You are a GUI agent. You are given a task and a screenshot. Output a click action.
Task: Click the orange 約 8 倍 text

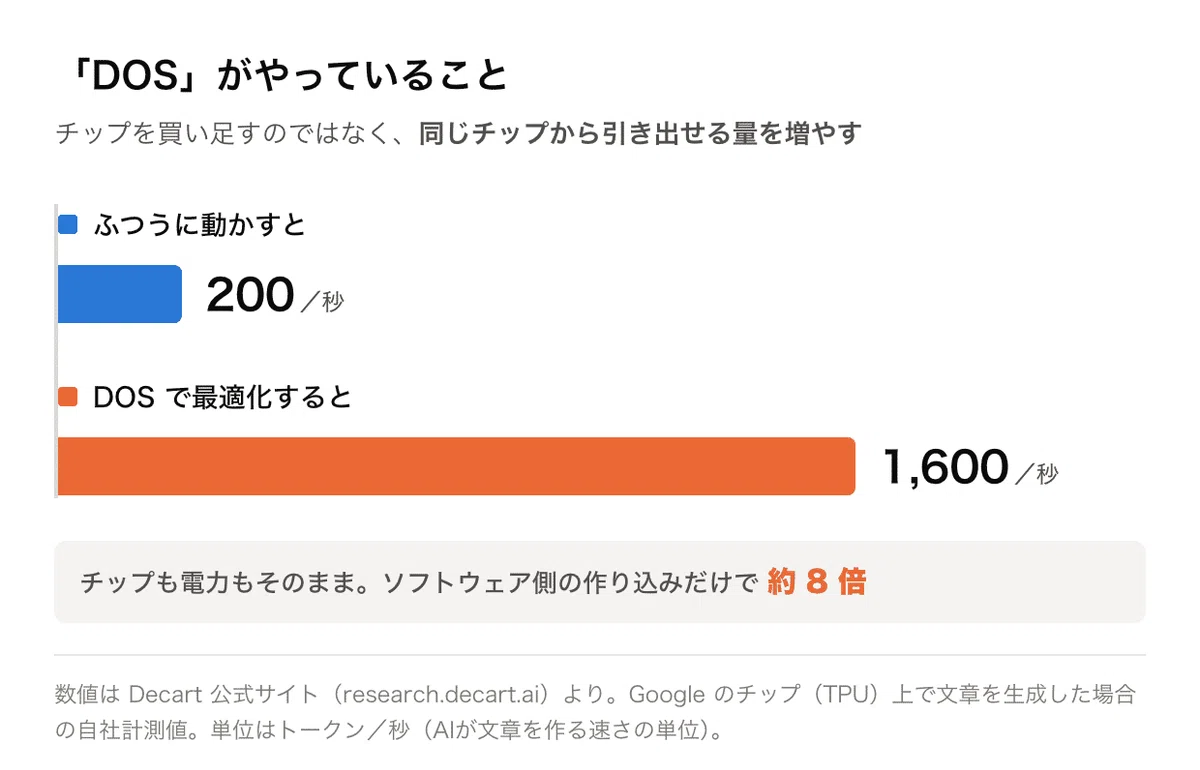(816, 582)
